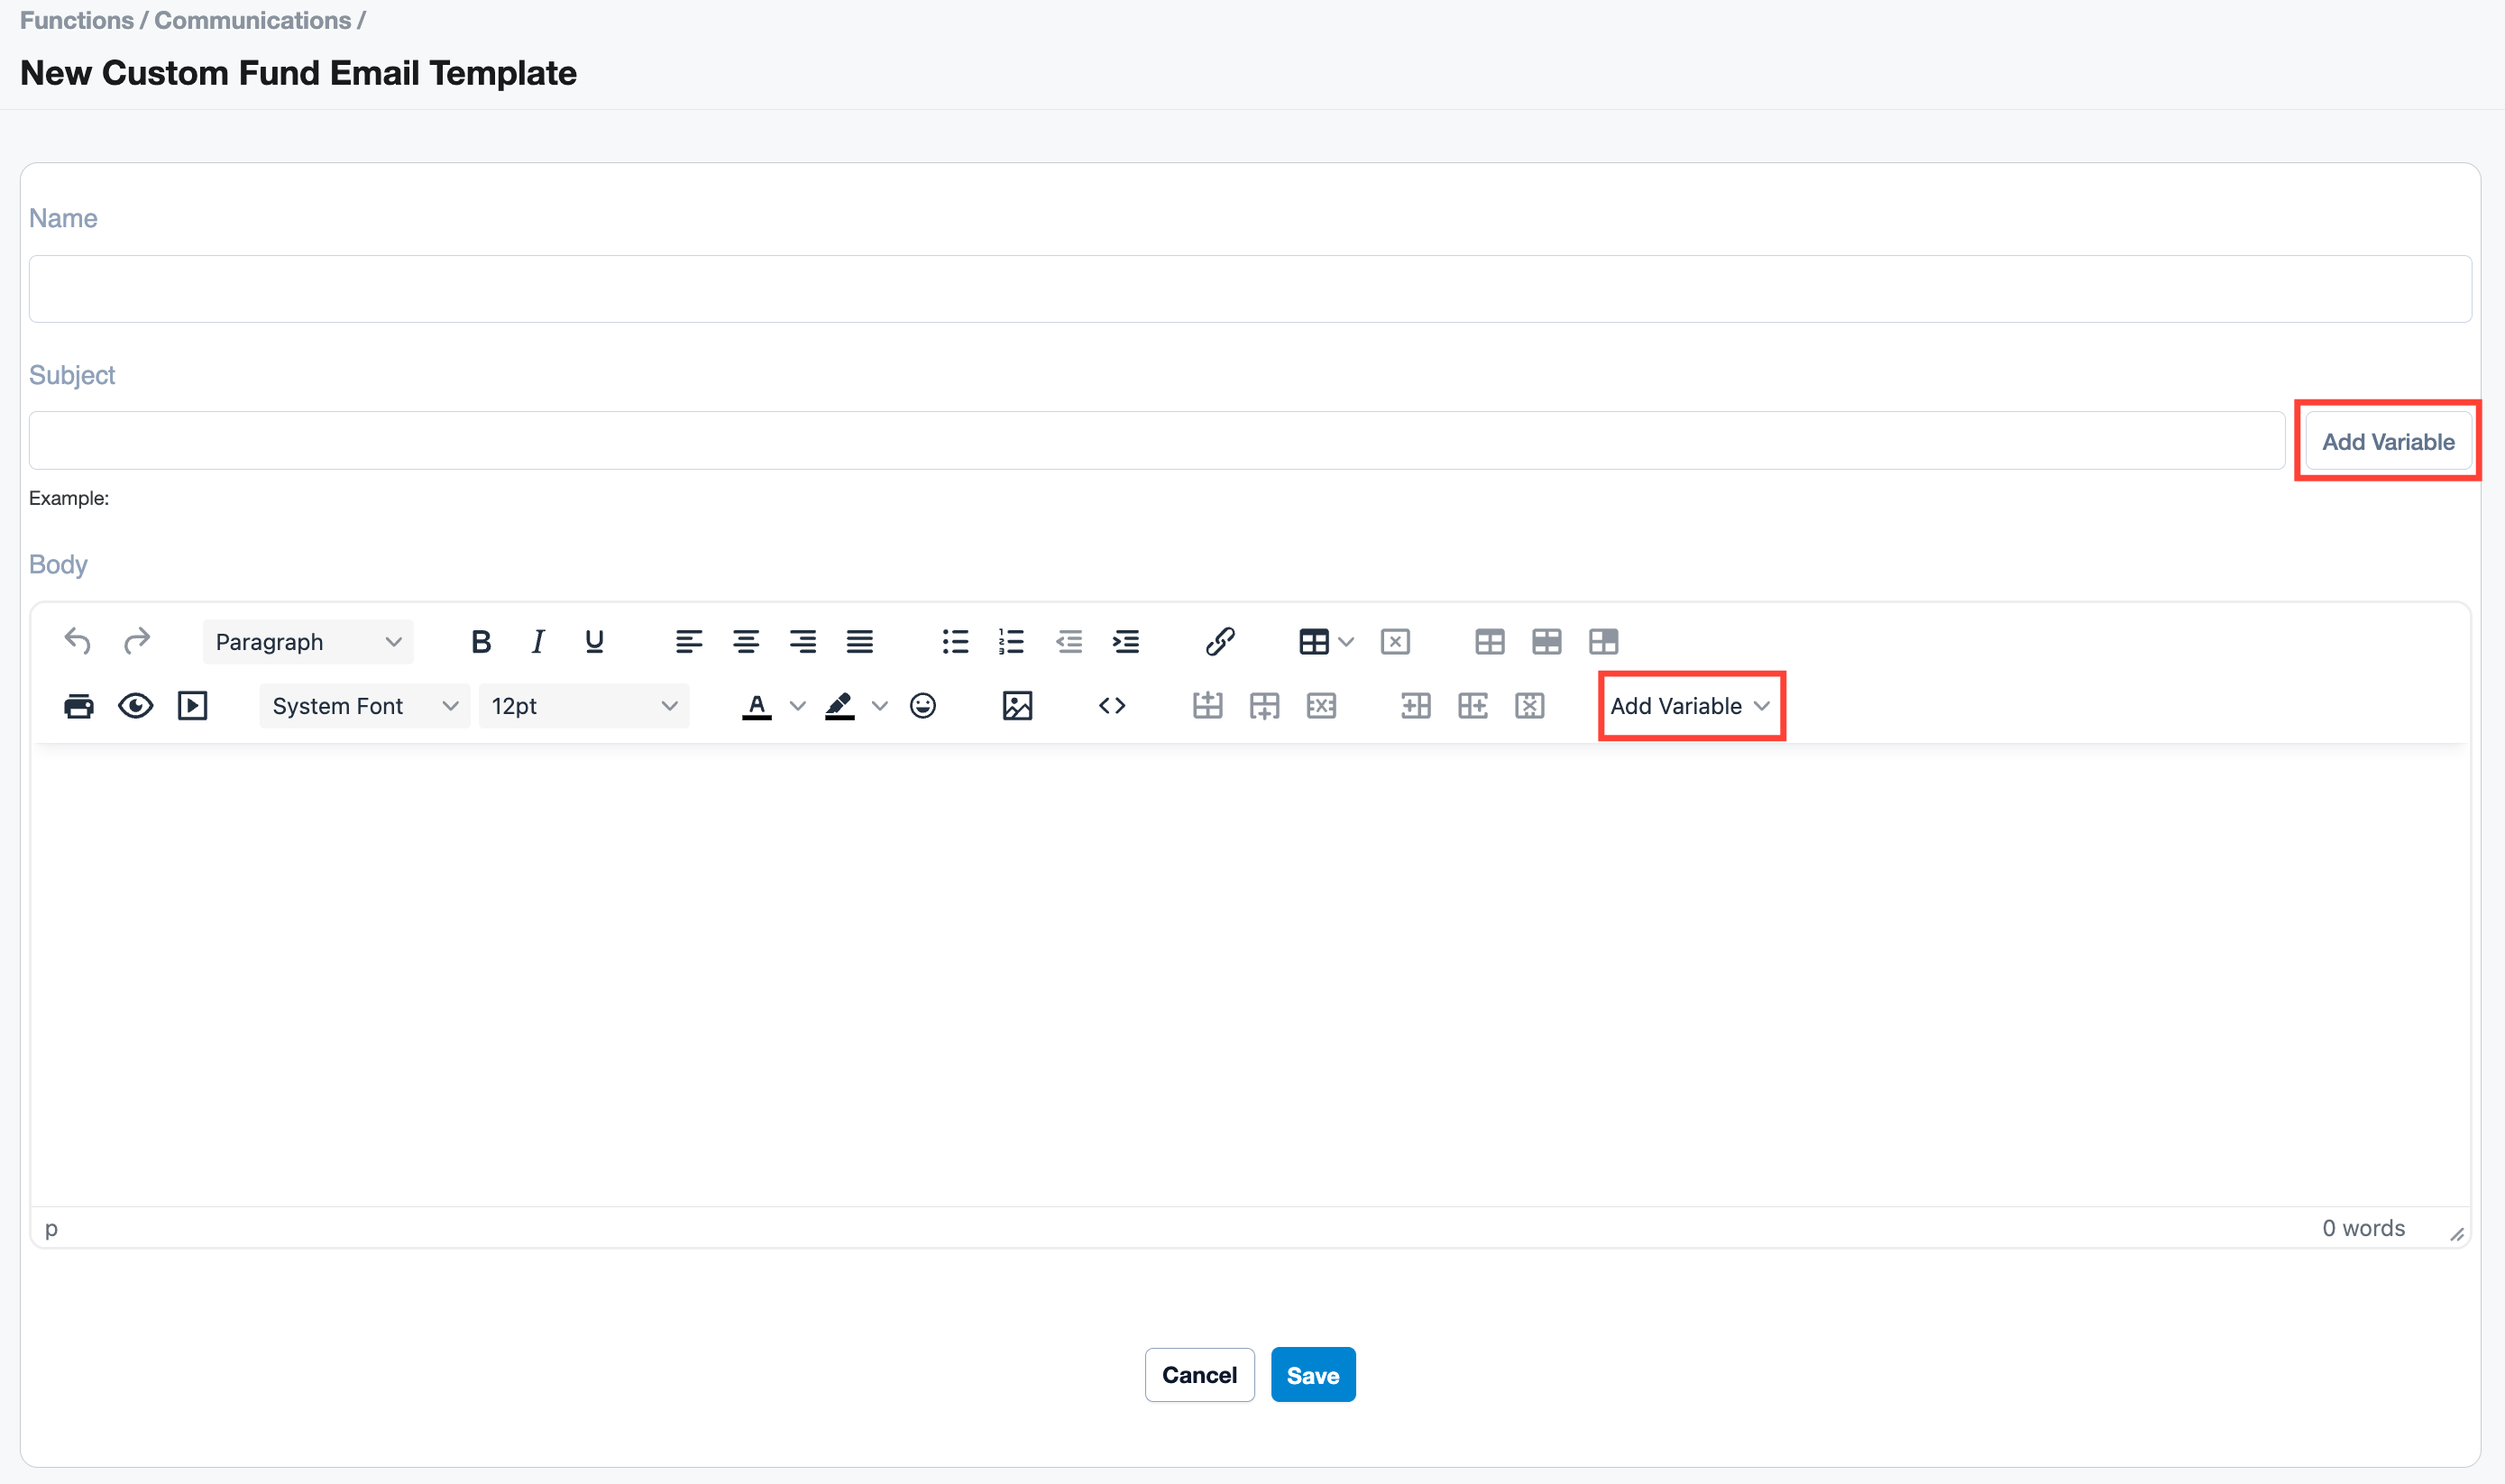The image size is (2505, 1484).
Task: Open the System Font dropdown
Action: (364, 706)
